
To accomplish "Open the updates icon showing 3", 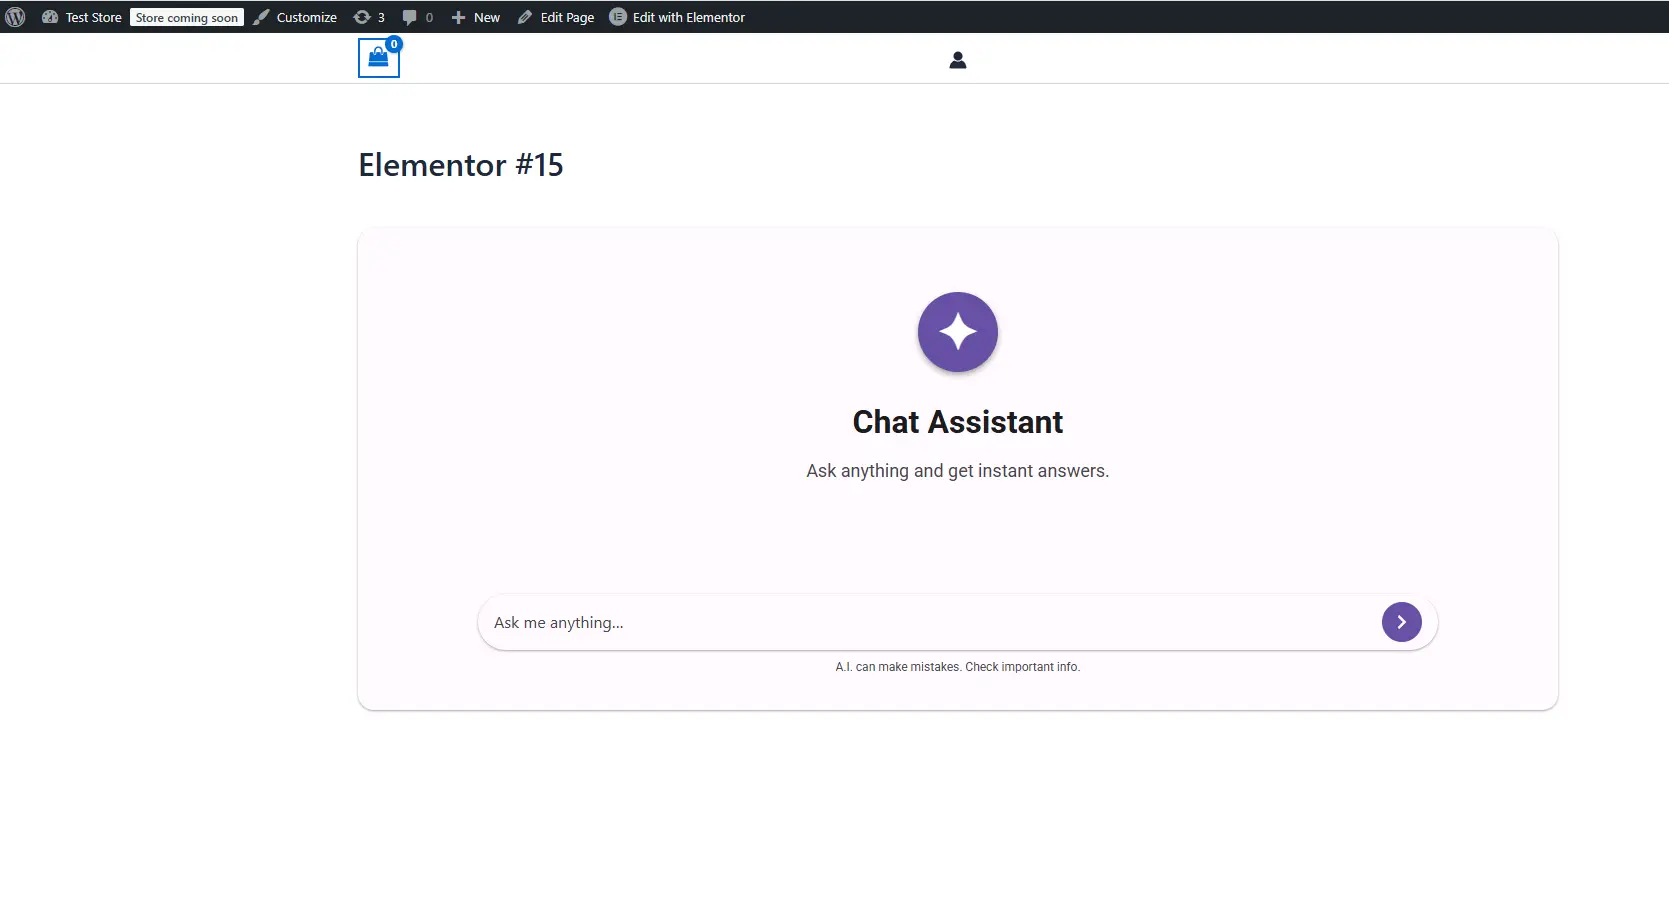I will tap(369, 17).
